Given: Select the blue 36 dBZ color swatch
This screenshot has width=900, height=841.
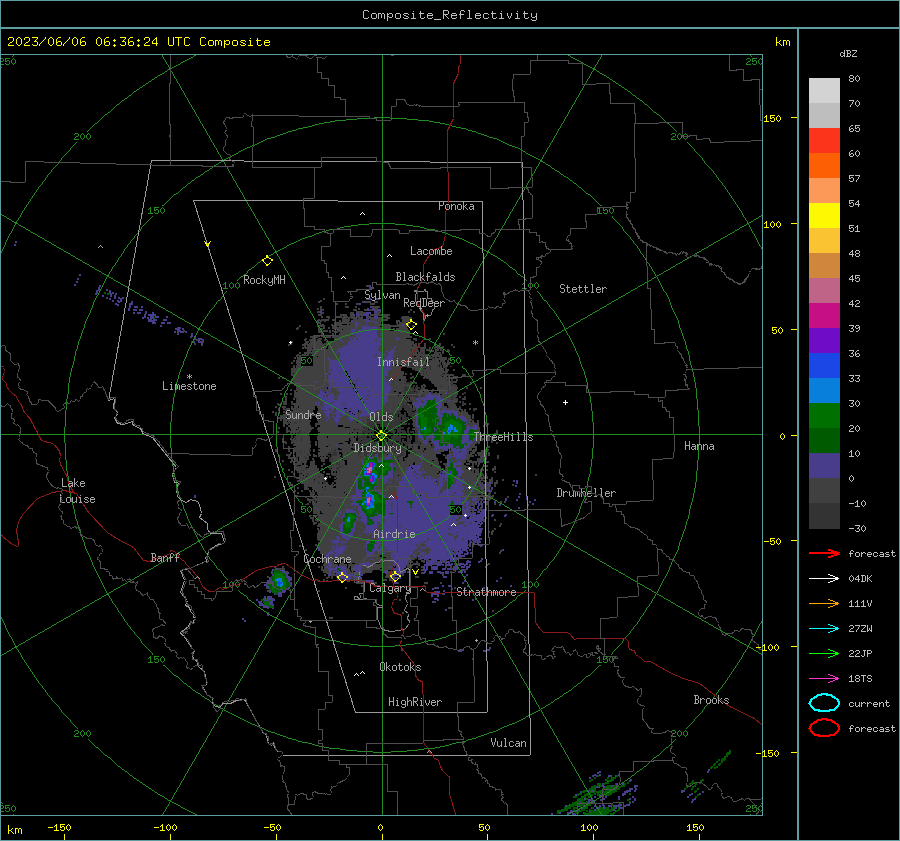Looking at the screenshot, I should click(x=824, y=365).
